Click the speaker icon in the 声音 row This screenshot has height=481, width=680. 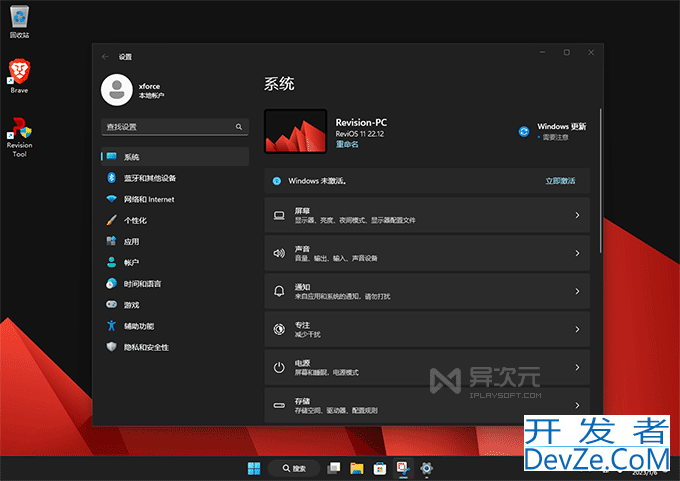(279, 253)
